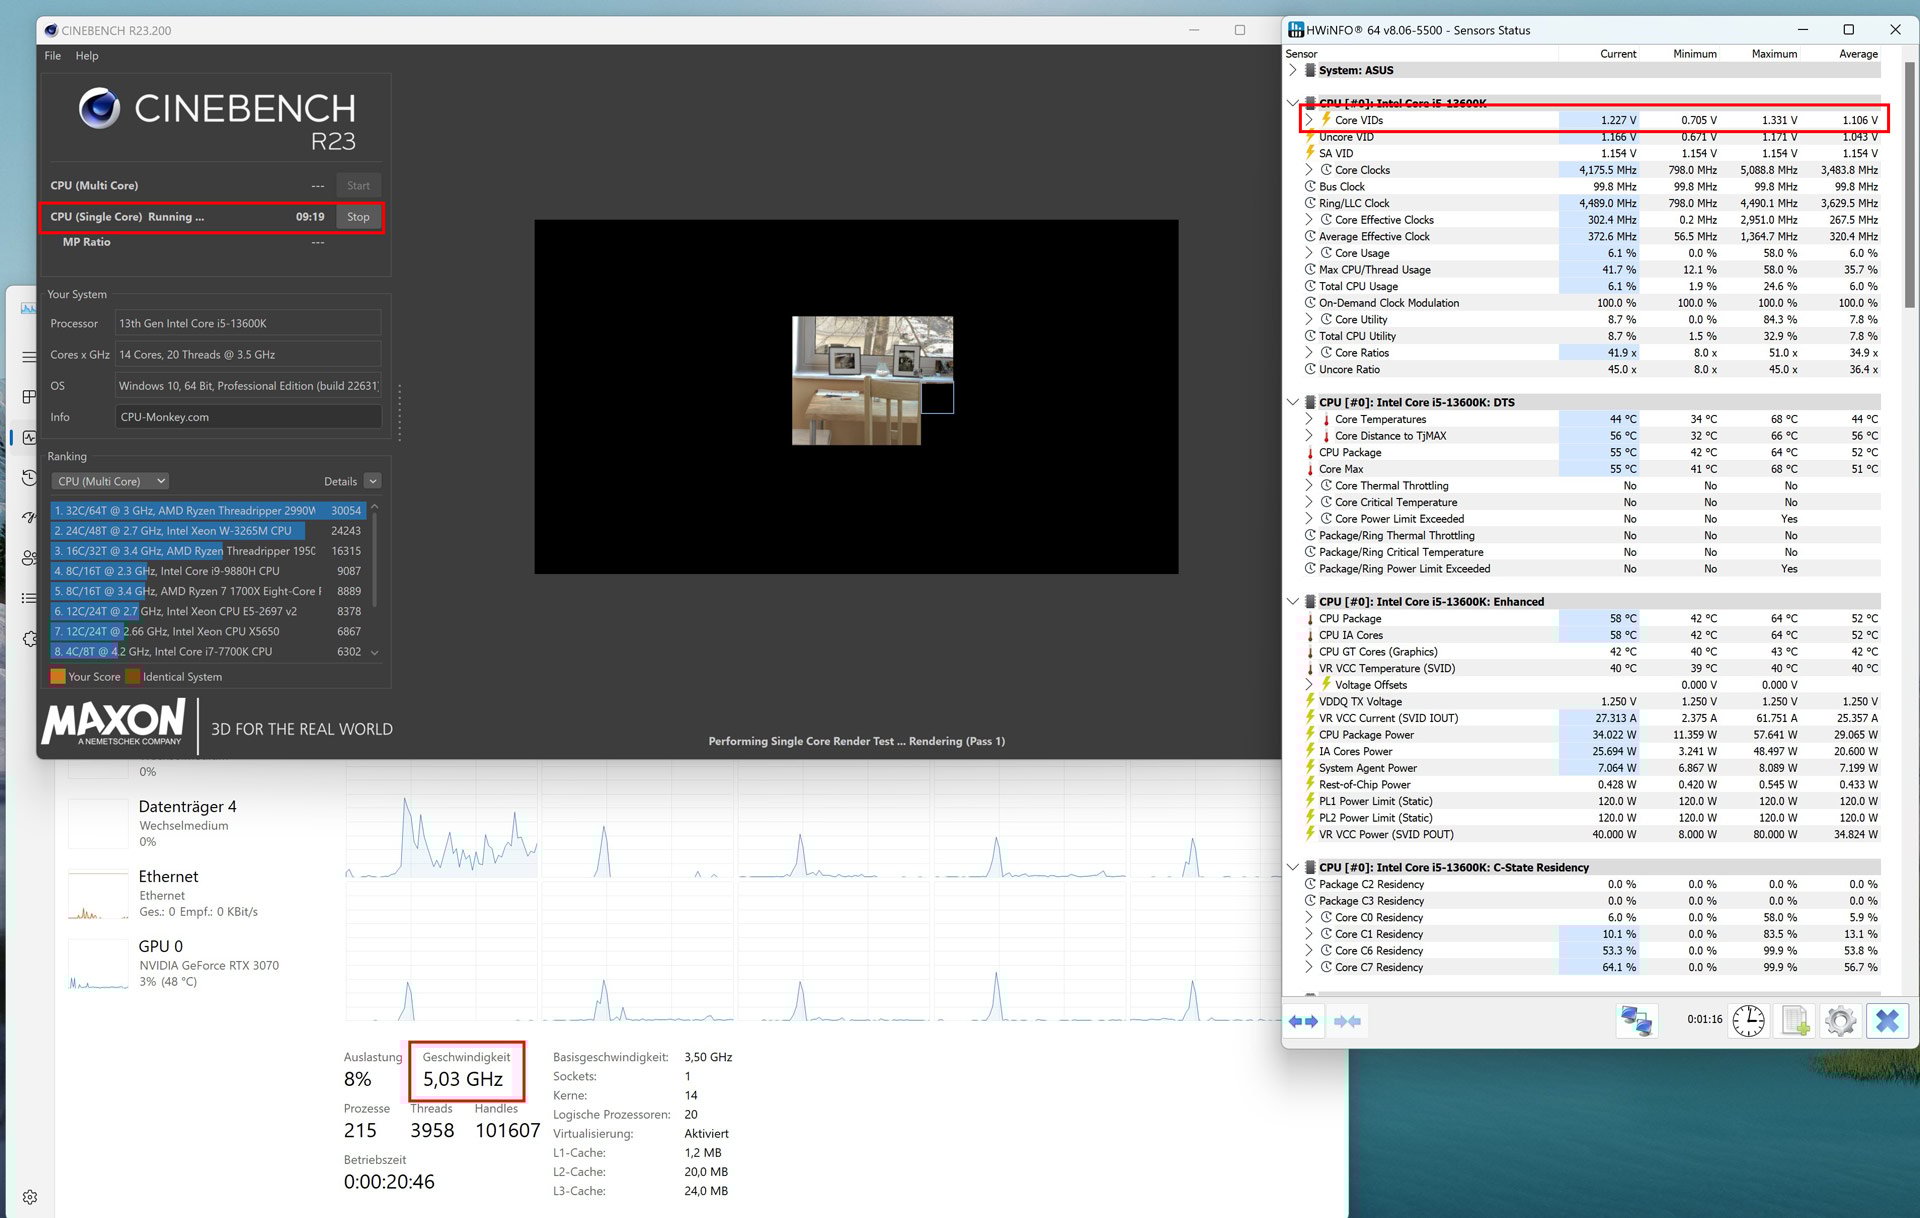Open the CPU (Multi Core) ranking dropdown
The width and height of the screenshot is (1920, 1218).
(x=110, y=481)
